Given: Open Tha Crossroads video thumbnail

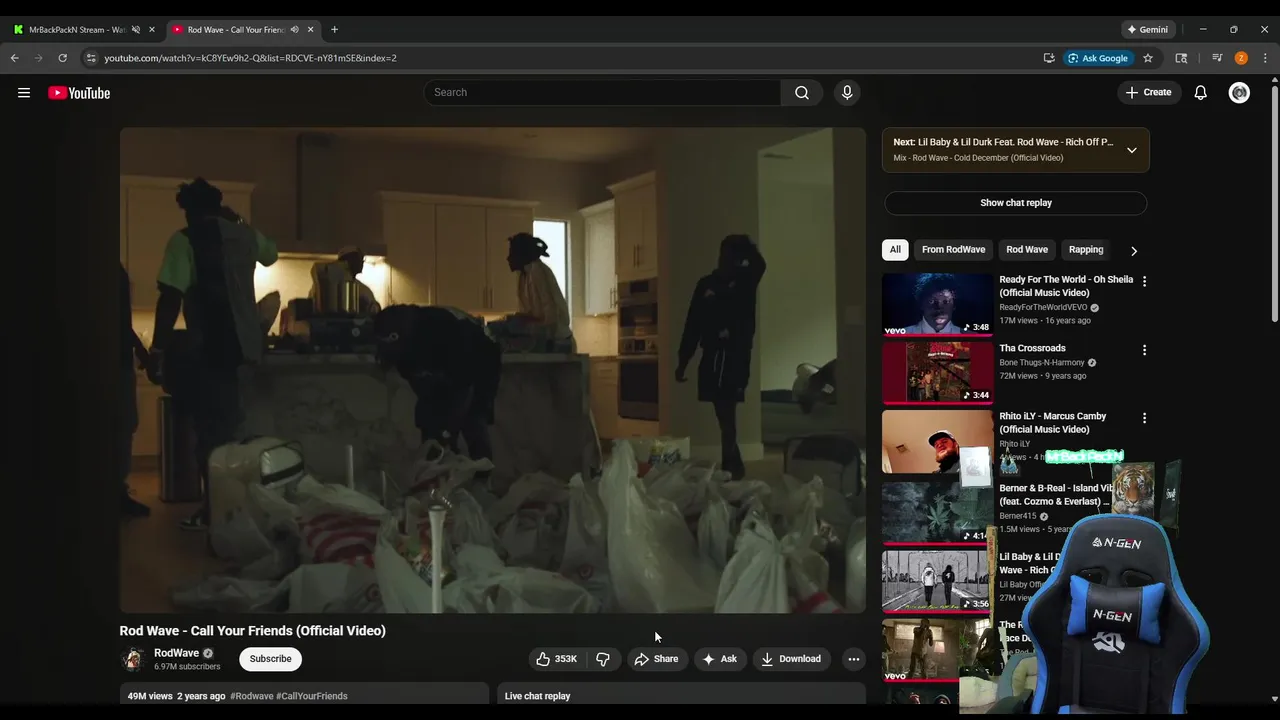Looking at the screenshot, I should pos(937,373).
